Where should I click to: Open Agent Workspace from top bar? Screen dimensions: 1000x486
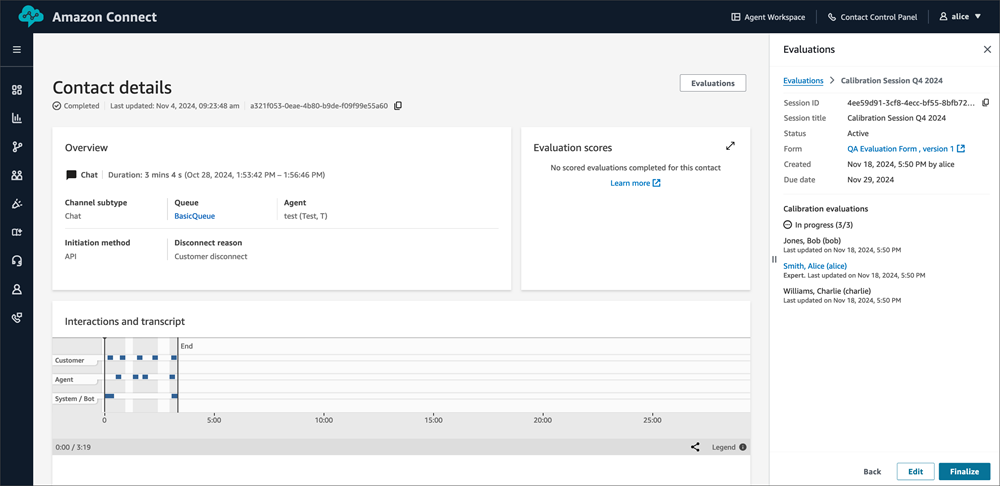coord(767,17)
